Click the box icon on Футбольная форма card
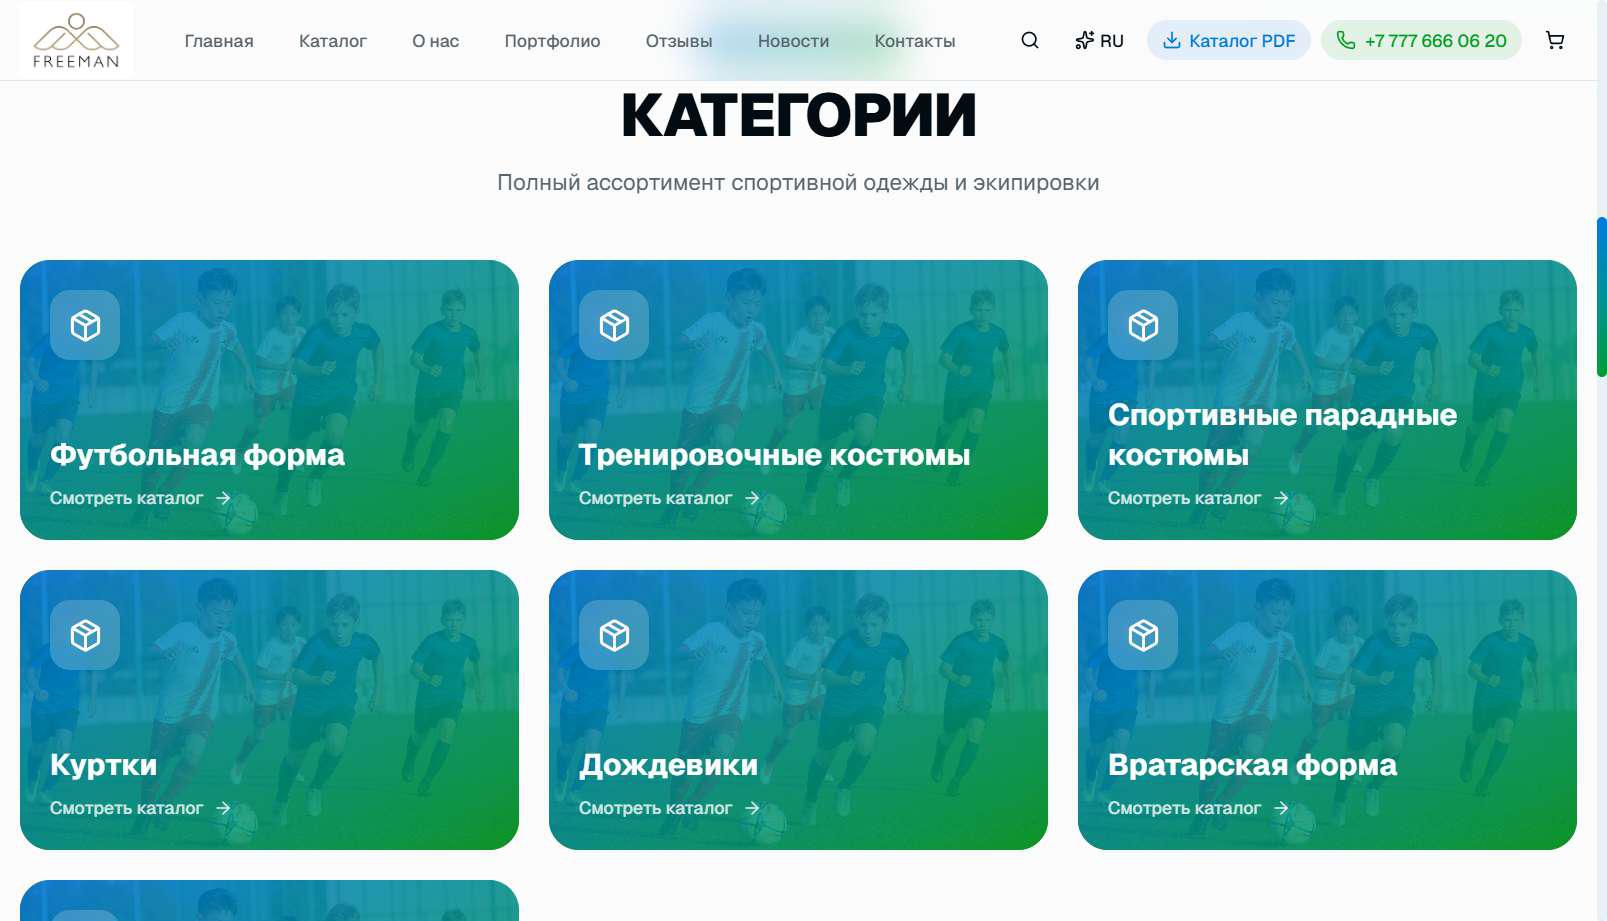 click(x=85, y=325)
